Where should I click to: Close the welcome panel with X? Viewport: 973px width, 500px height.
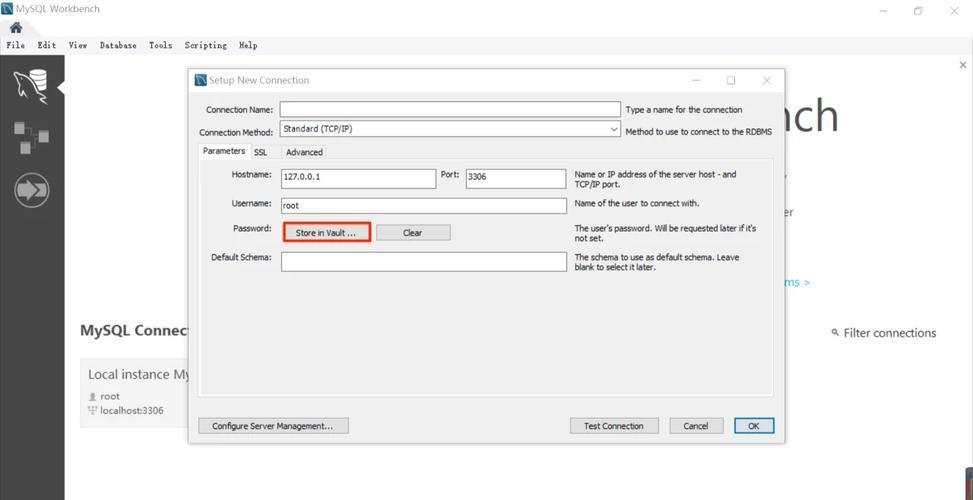tap(962, 65)
